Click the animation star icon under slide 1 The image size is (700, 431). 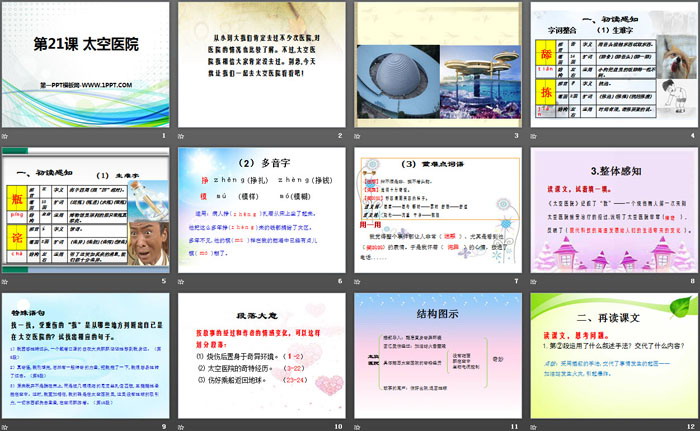pos(6,135)
